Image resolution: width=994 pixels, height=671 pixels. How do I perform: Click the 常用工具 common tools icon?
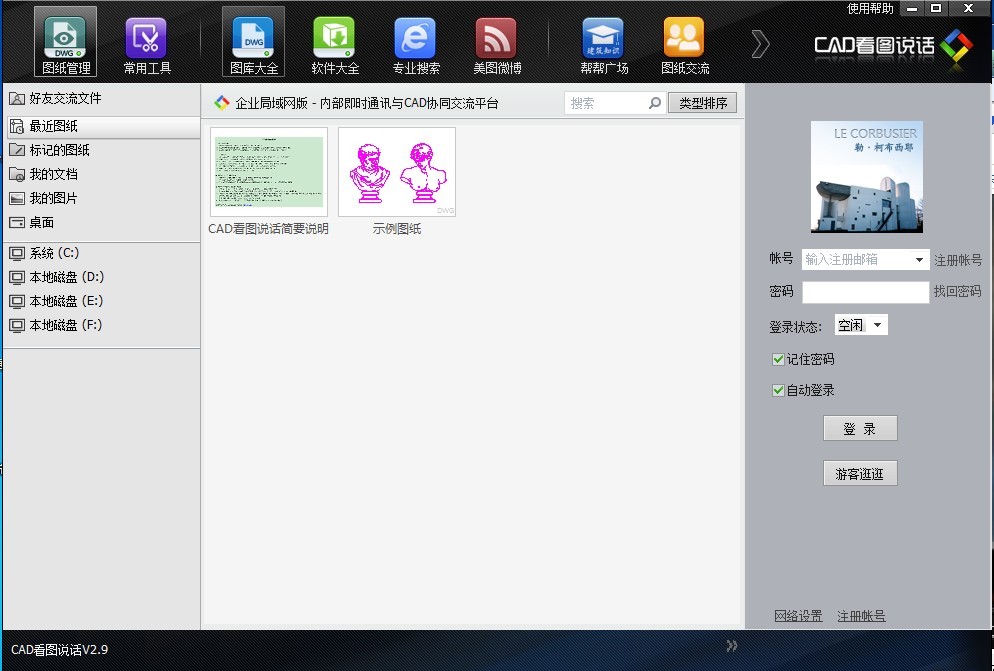(x=147, y=40)
